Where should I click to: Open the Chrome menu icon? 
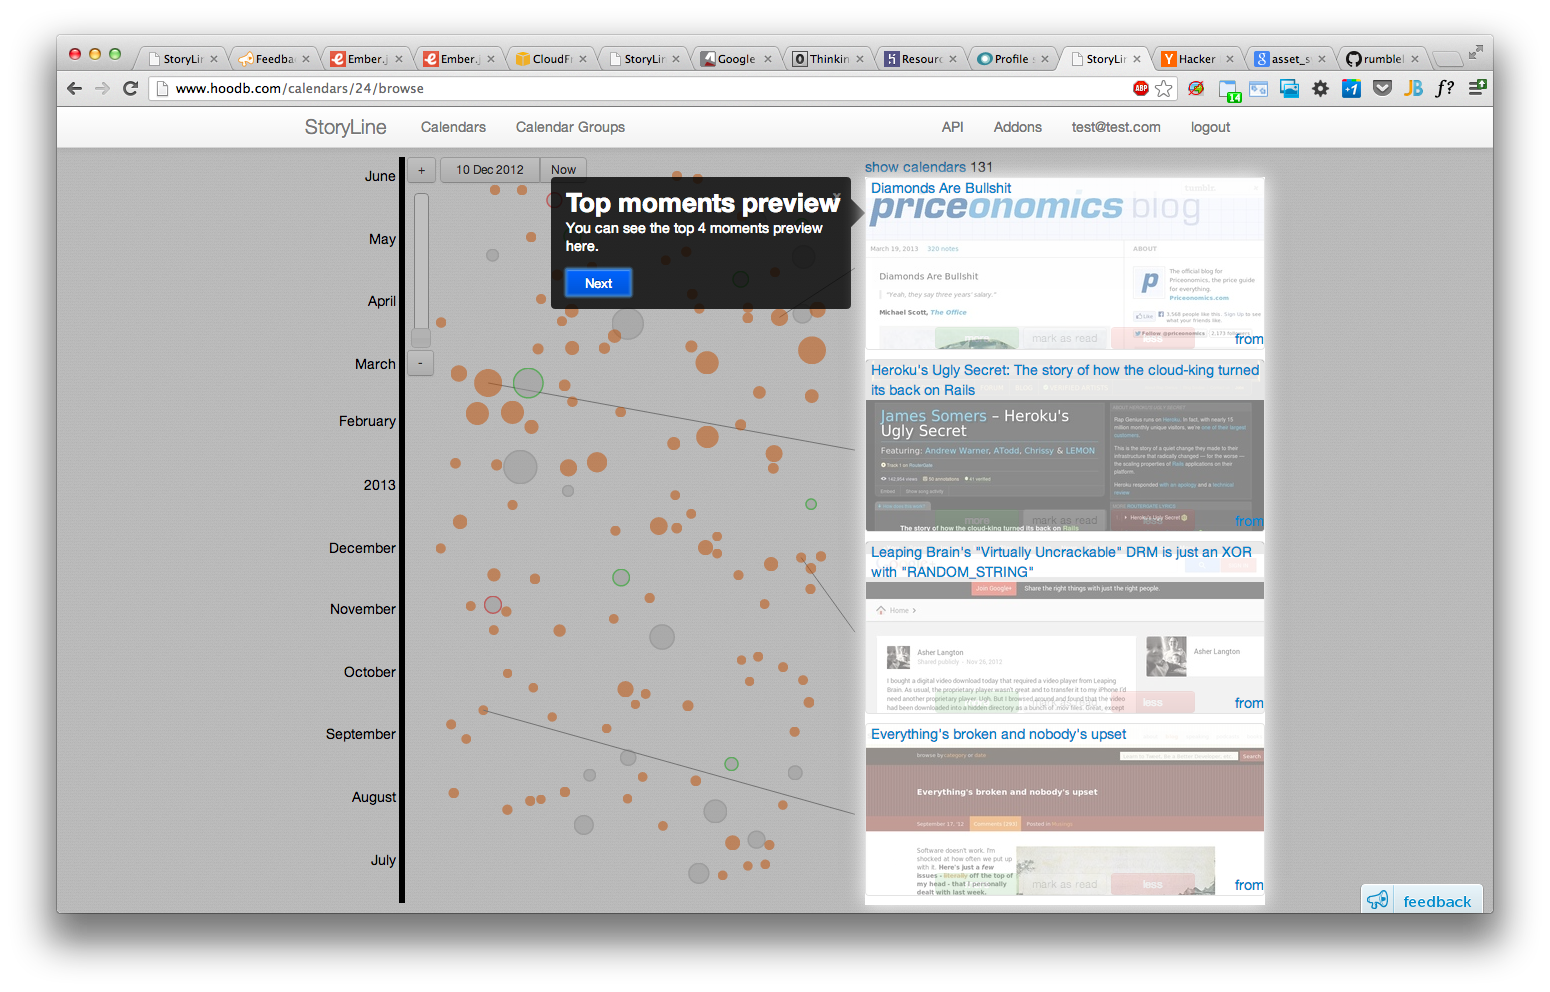click(1477, 88)
